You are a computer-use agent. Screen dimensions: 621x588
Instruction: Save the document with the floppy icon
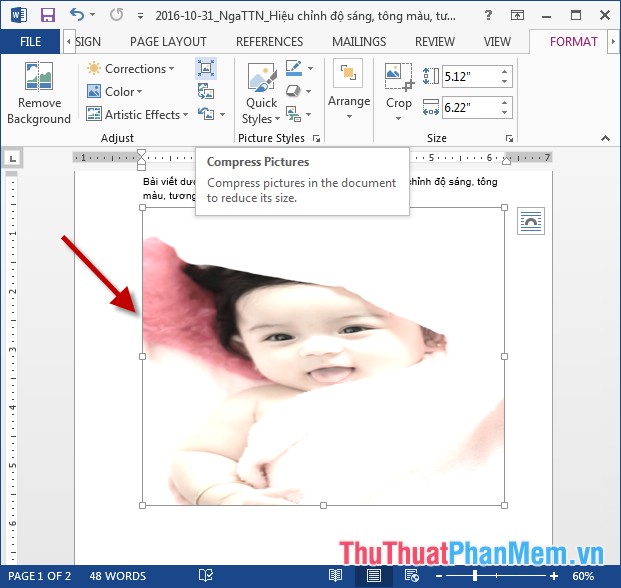coord(48,15)
